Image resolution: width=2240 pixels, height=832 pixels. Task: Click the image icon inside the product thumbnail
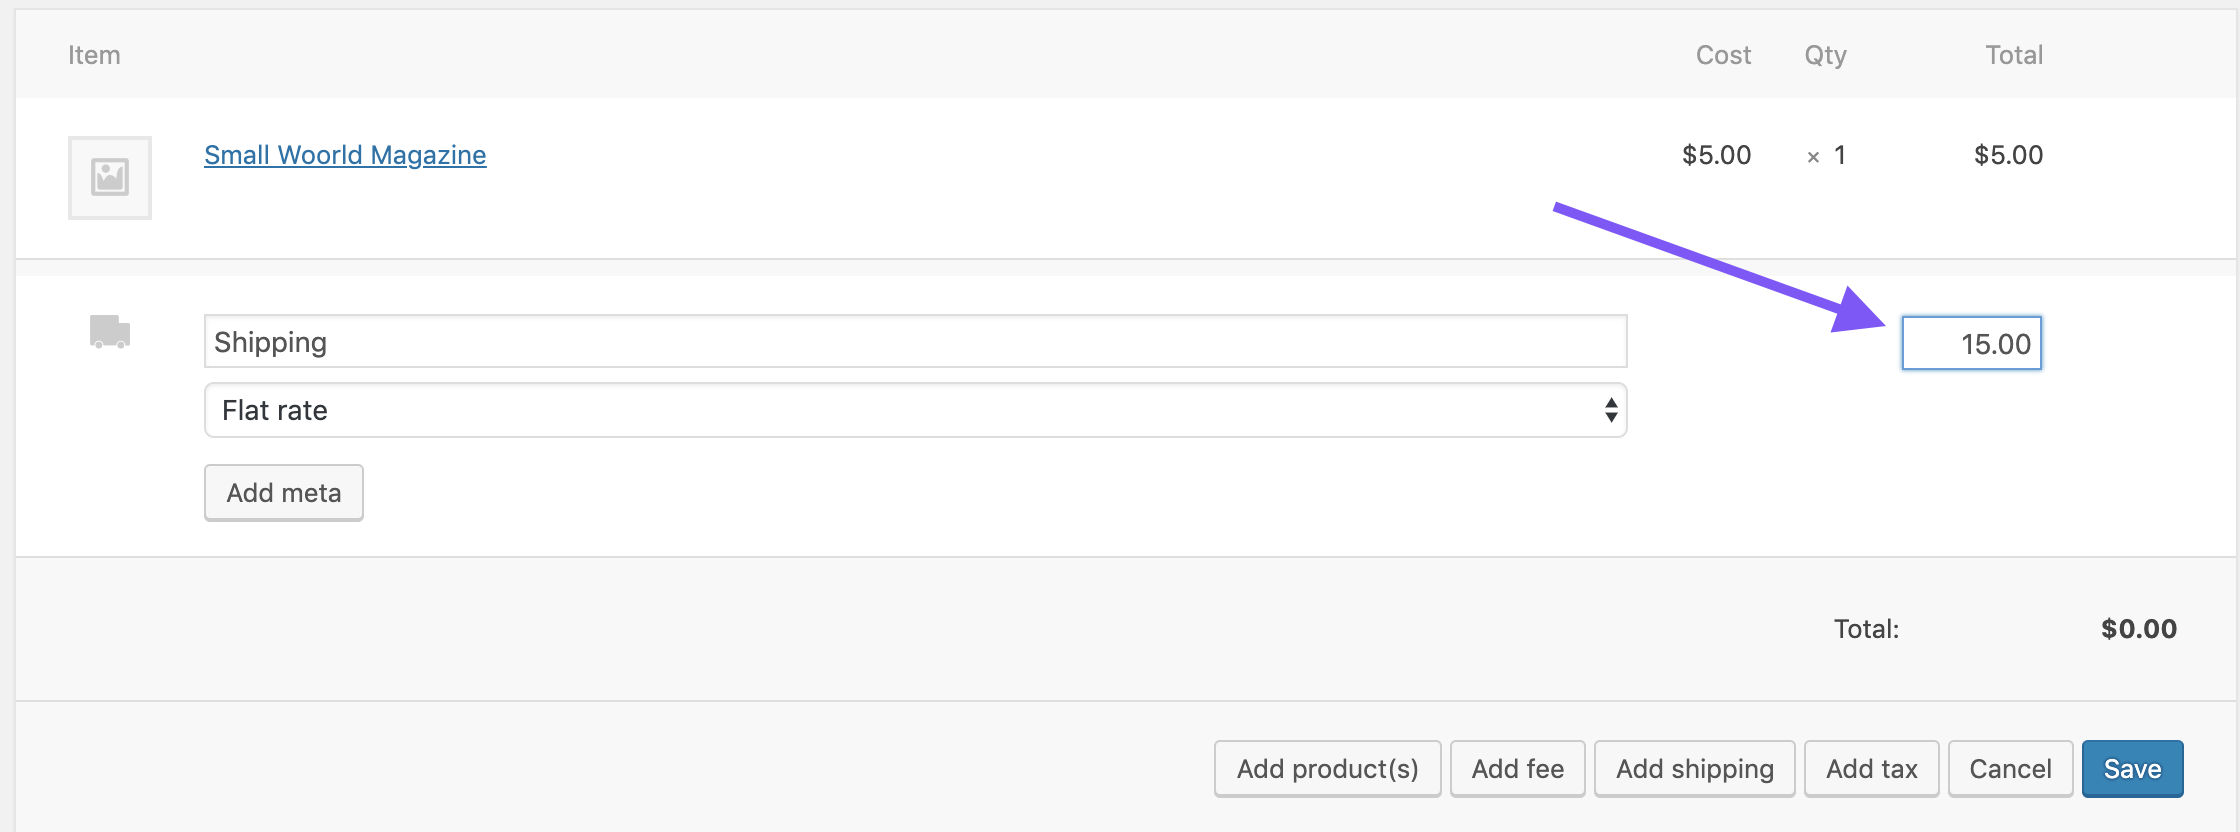click(109, 176)
